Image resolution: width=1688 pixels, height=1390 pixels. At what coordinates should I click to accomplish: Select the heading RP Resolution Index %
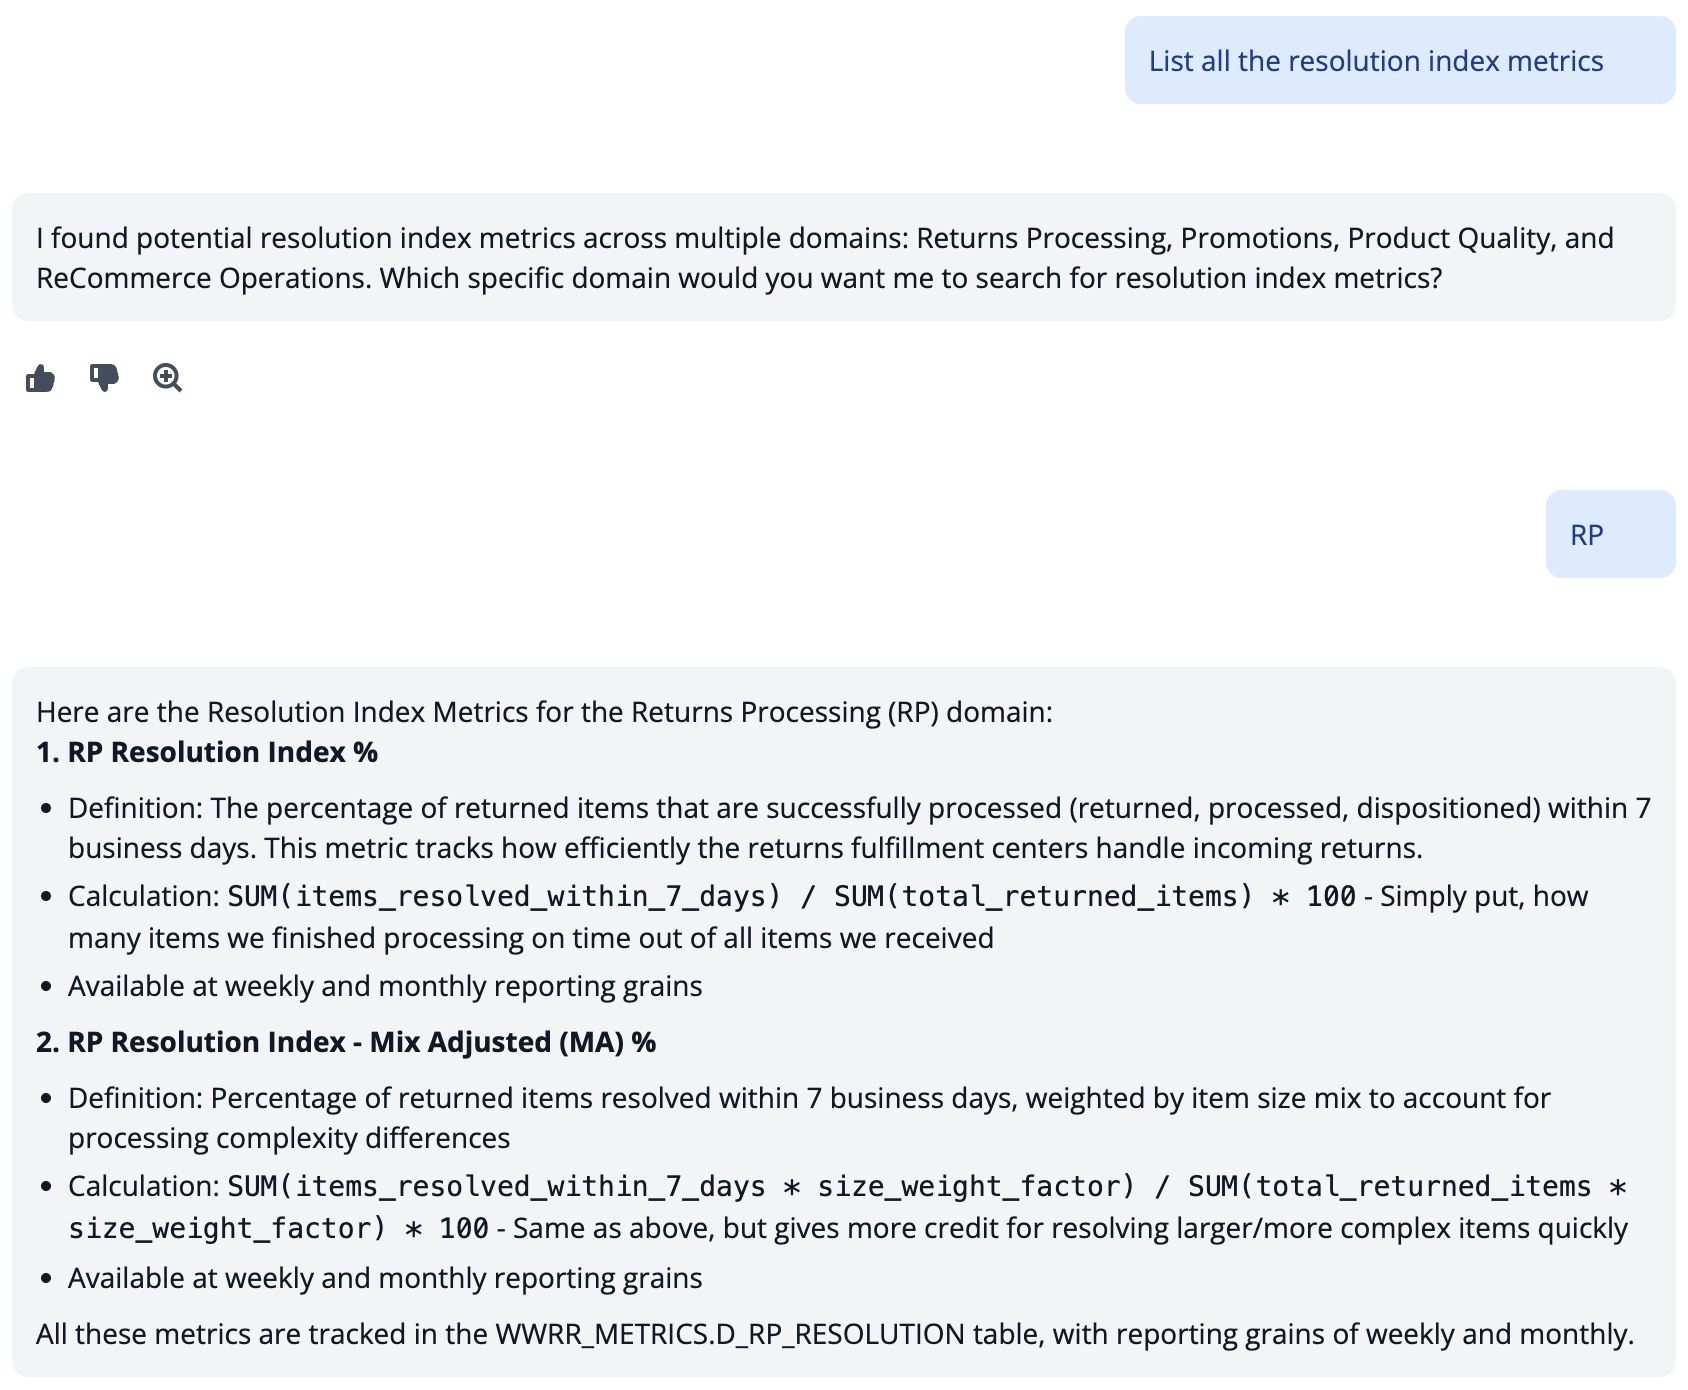(x=221, y=752)
